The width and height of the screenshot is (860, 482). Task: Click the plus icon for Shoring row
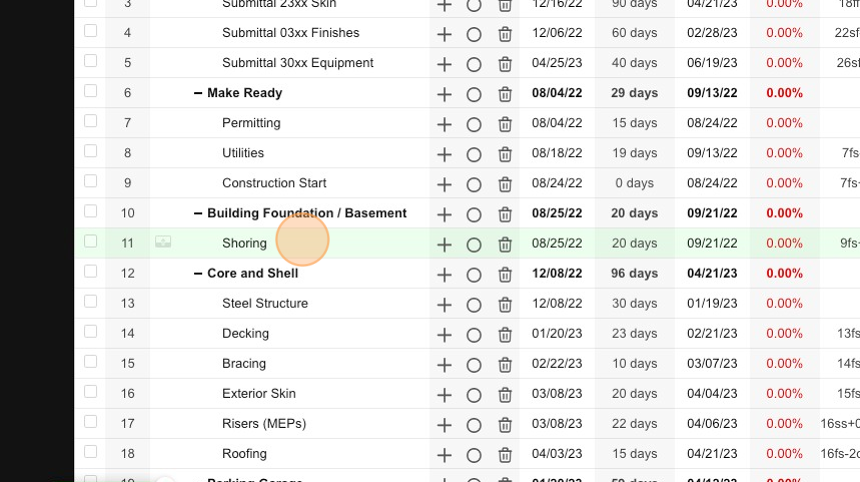point(444,245)
